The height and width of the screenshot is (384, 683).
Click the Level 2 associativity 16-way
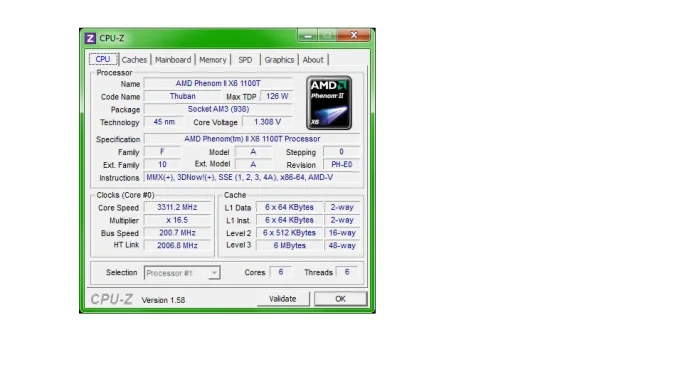click(342, 233)
